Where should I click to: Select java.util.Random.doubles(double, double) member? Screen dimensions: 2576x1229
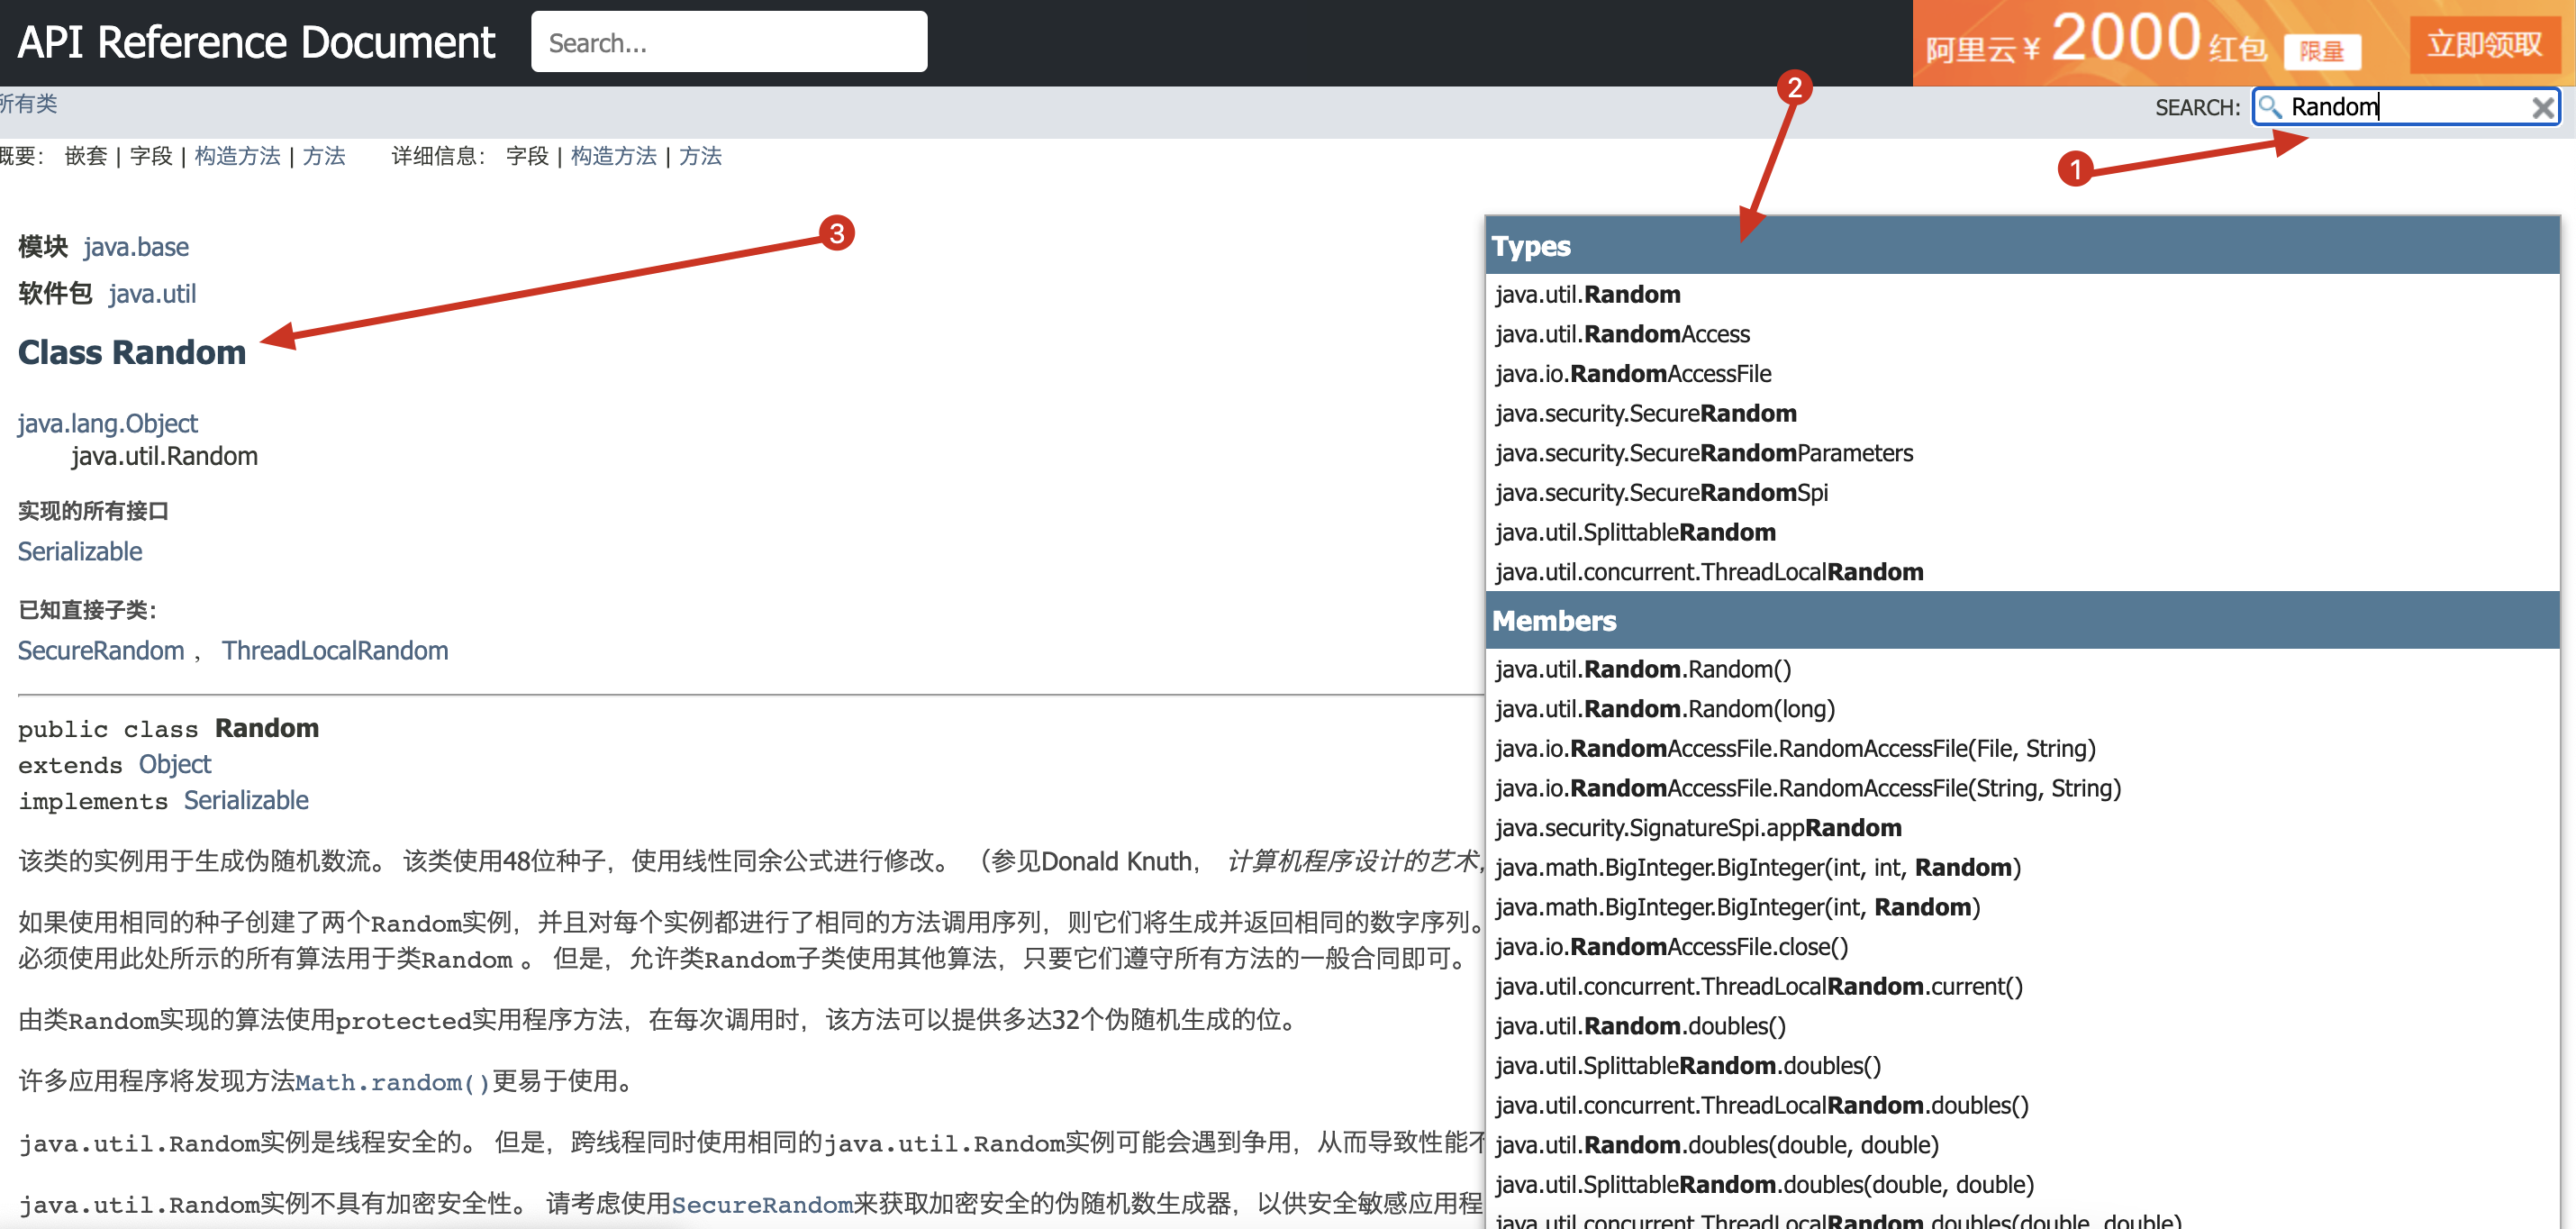pos(2022,1145)
